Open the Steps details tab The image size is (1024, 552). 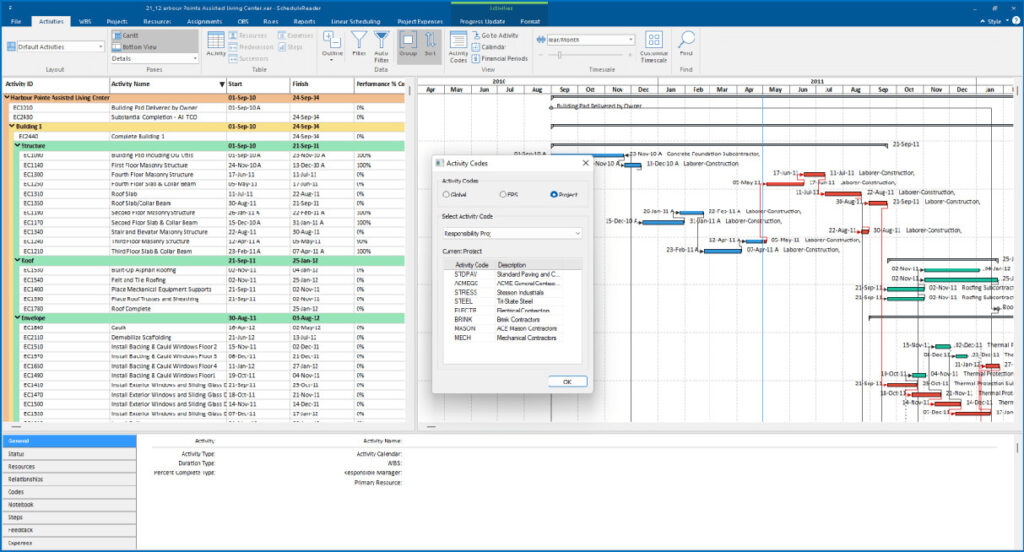tap(69, 517)
